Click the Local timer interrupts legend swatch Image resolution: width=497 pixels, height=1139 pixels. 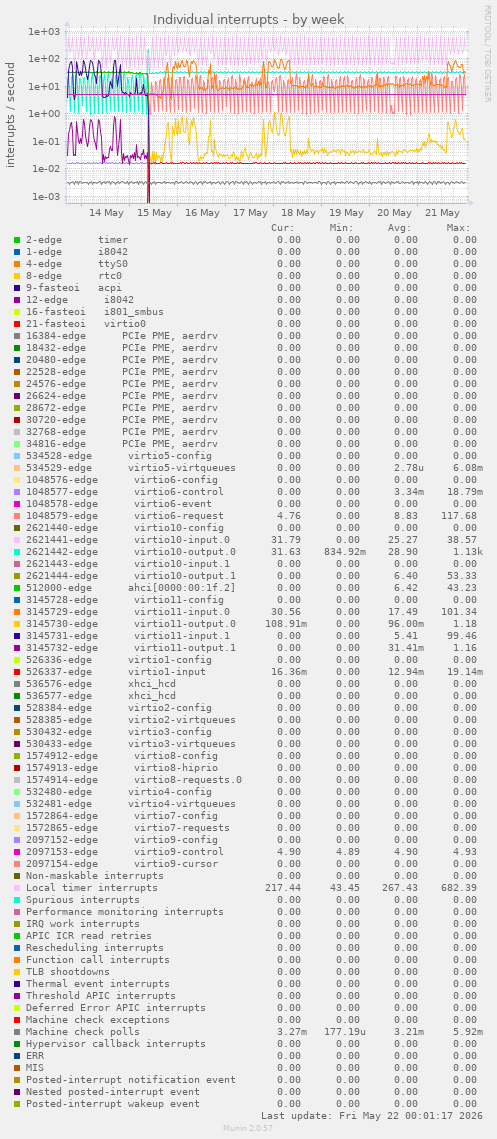pyautogui.click(x=17, y=888)
